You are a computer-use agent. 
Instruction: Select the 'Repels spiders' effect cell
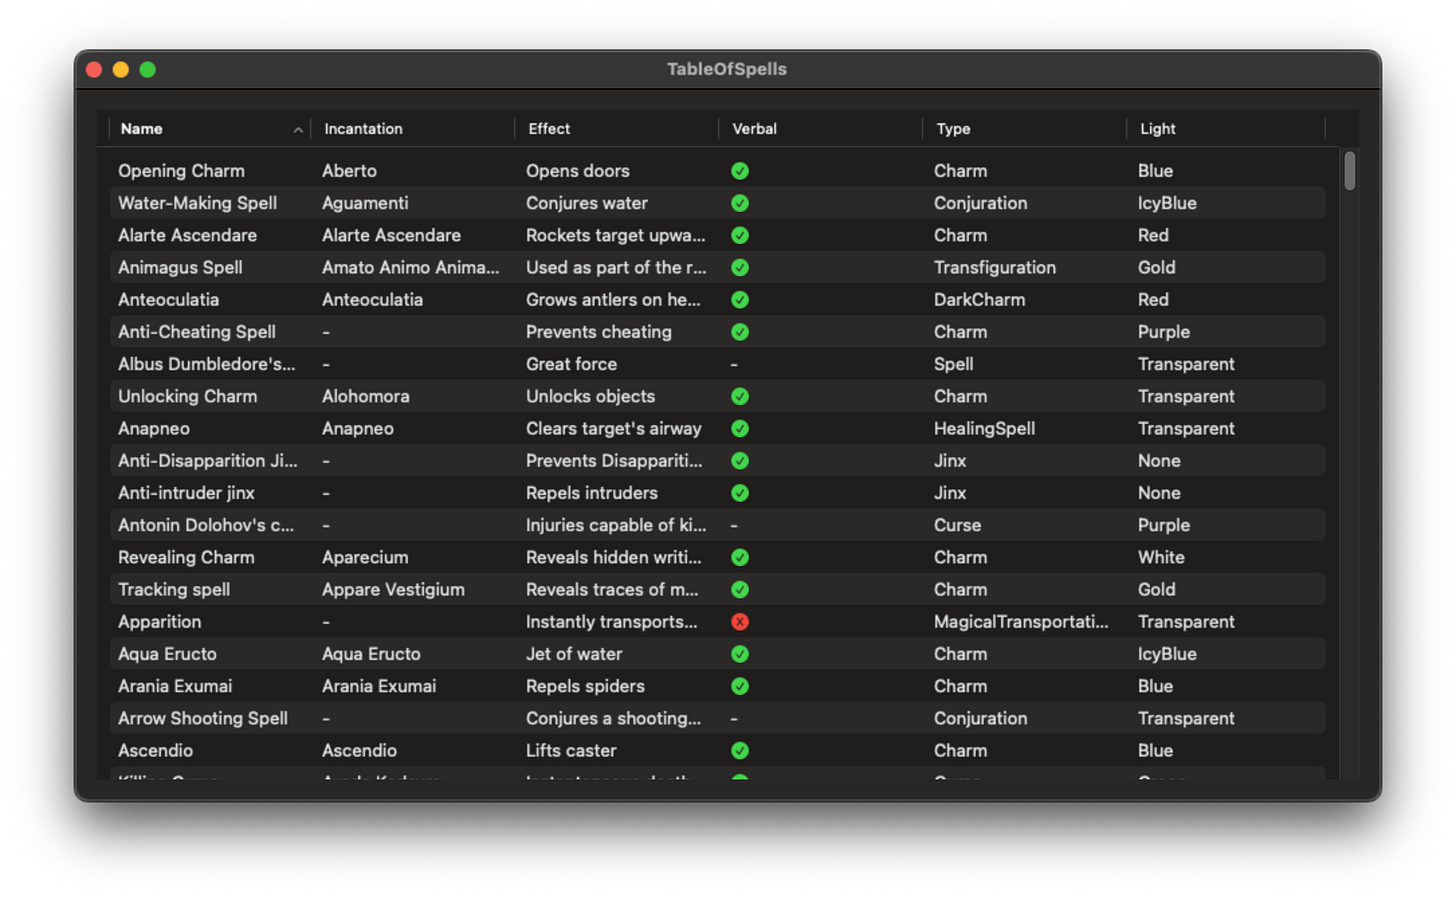[586, 686]
